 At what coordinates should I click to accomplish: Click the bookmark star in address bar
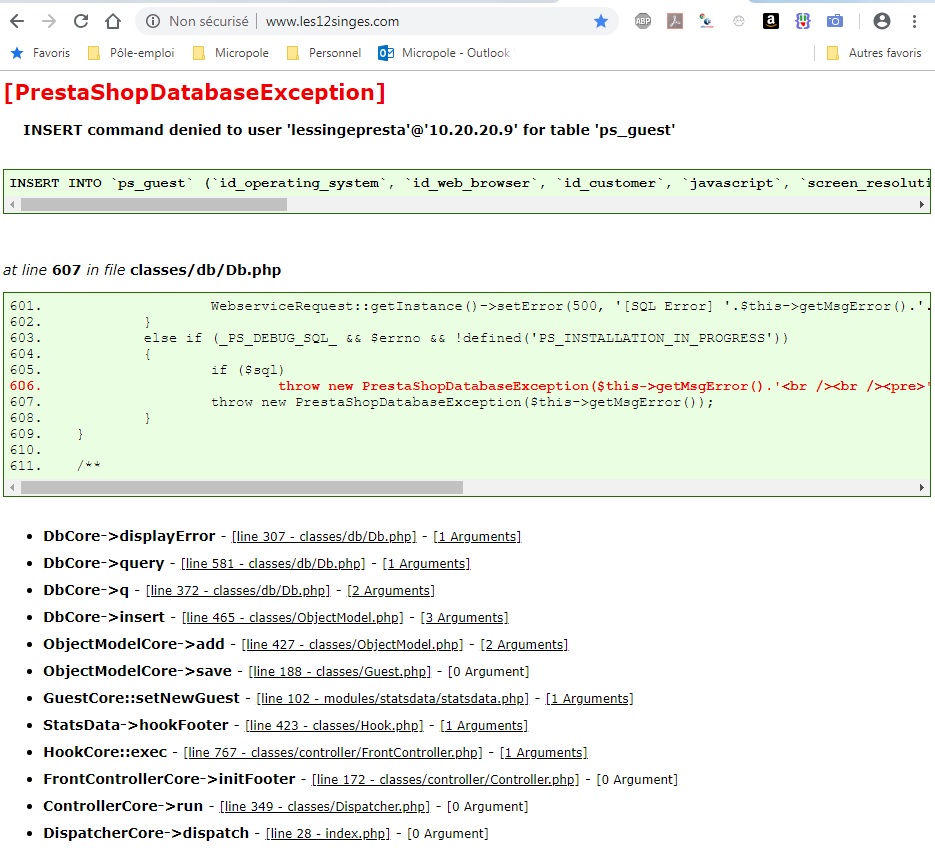click(601, 21)
